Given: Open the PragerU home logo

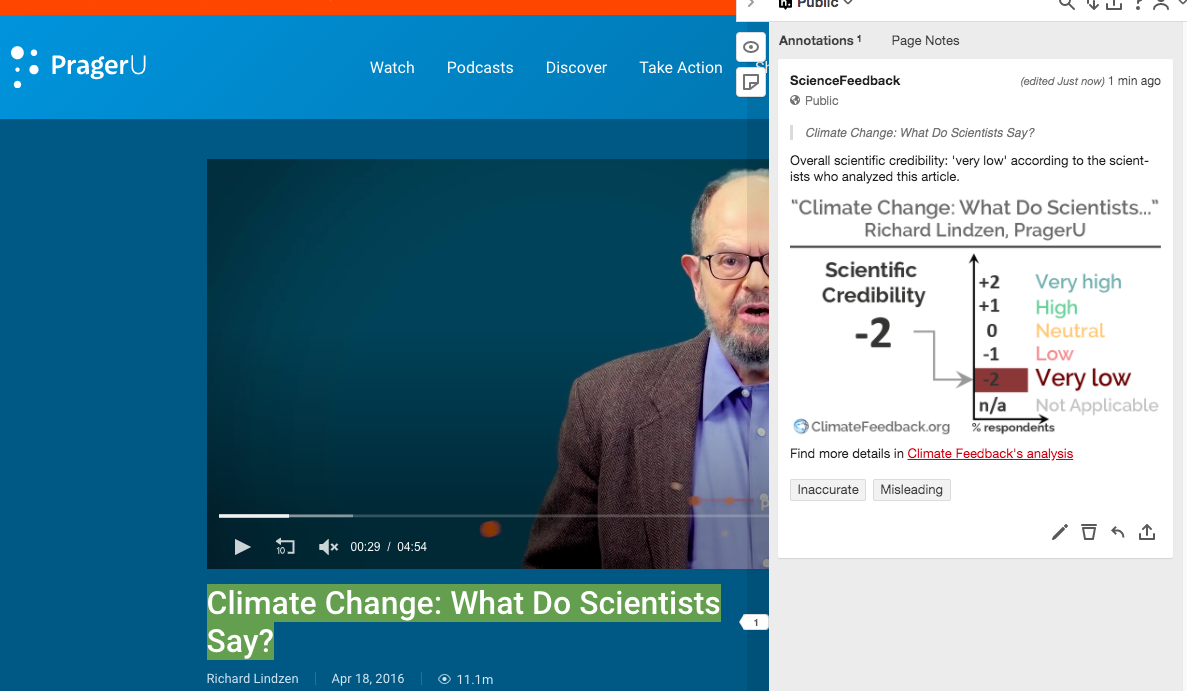Looking at the screenshot, I should pos(78,67).
